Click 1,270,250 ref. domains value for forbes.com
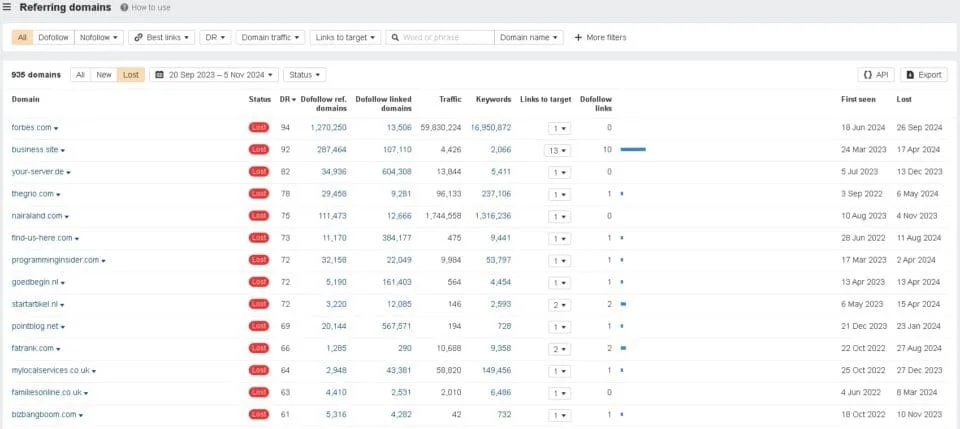 (x=329, y=127)
